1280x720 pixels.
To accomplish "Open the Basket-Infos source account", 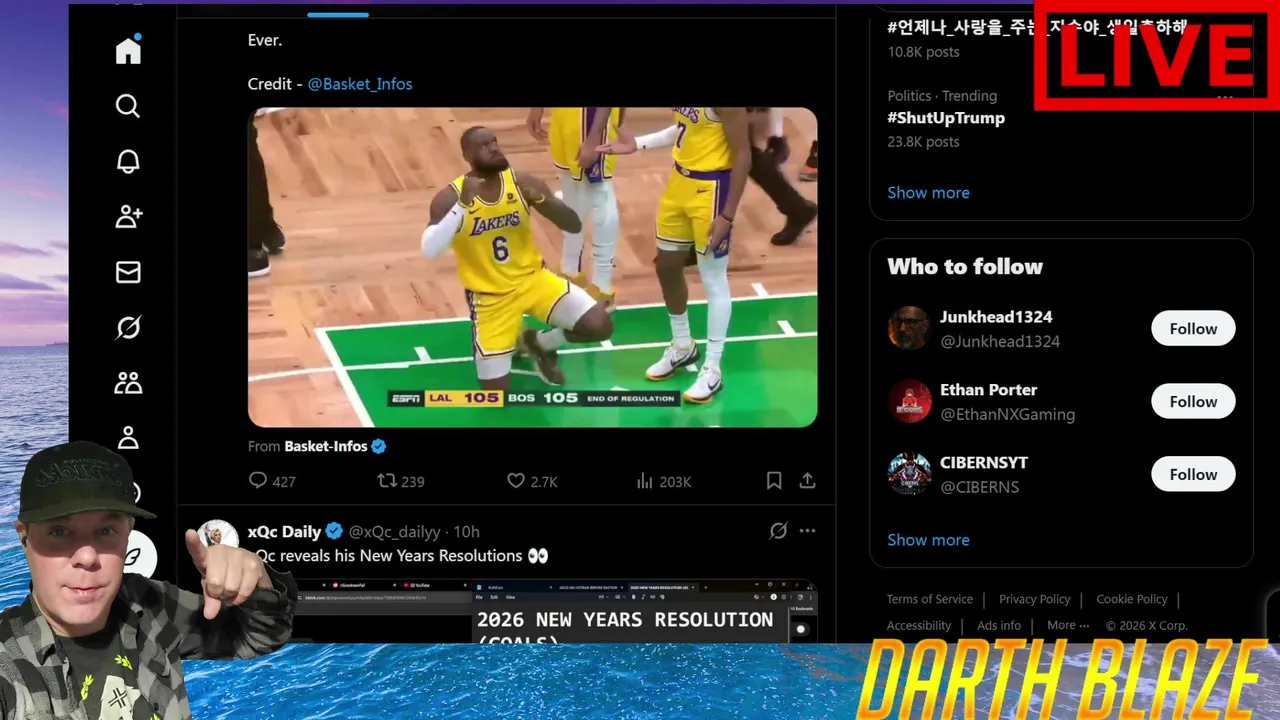I will point(326,446).
